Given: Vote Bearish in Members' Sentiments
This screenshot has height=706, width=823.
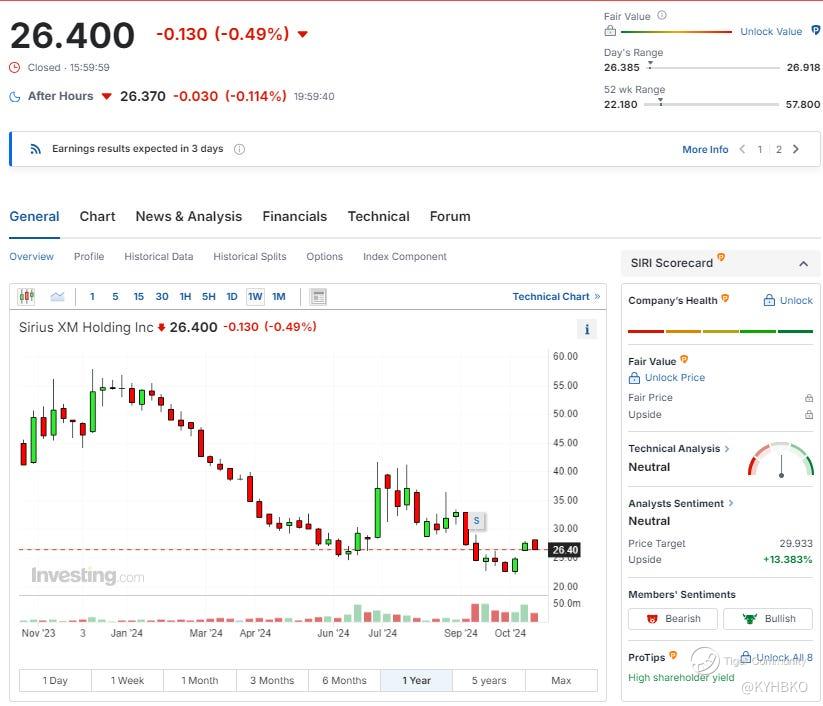Looking at the screenshot, I should point(672,619).
